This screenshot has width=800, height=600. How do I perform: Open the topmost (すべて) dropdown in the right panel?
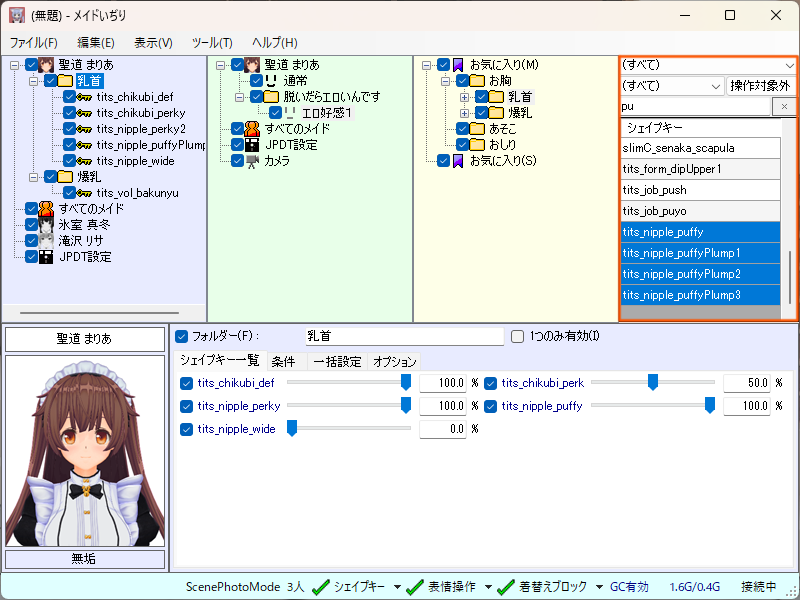point(708,65)
